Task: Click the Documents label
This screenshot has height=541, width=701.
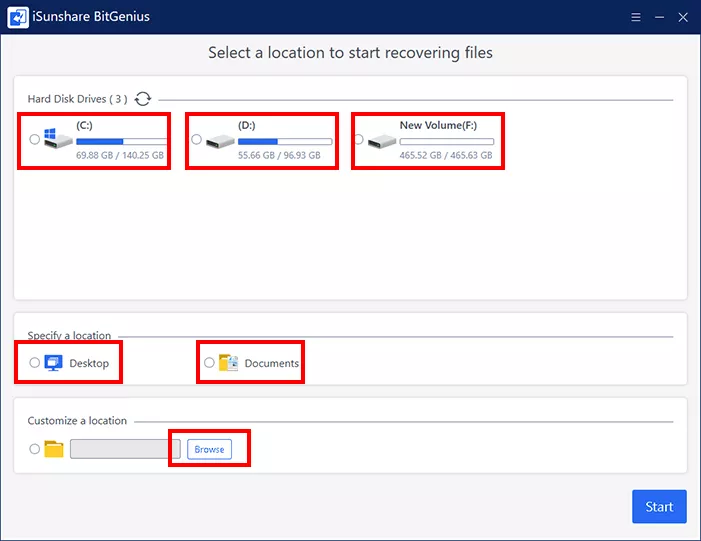Action: (271, 363)
